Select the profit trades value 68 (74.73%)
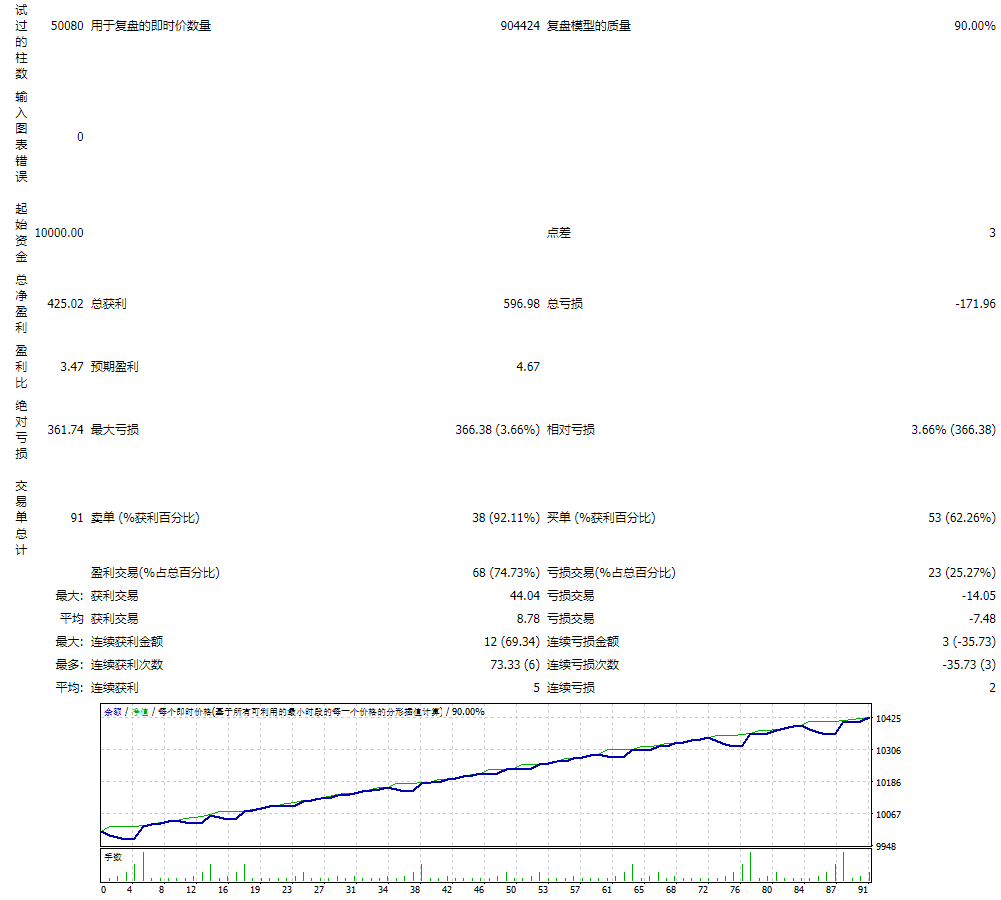 click(506, 573)
